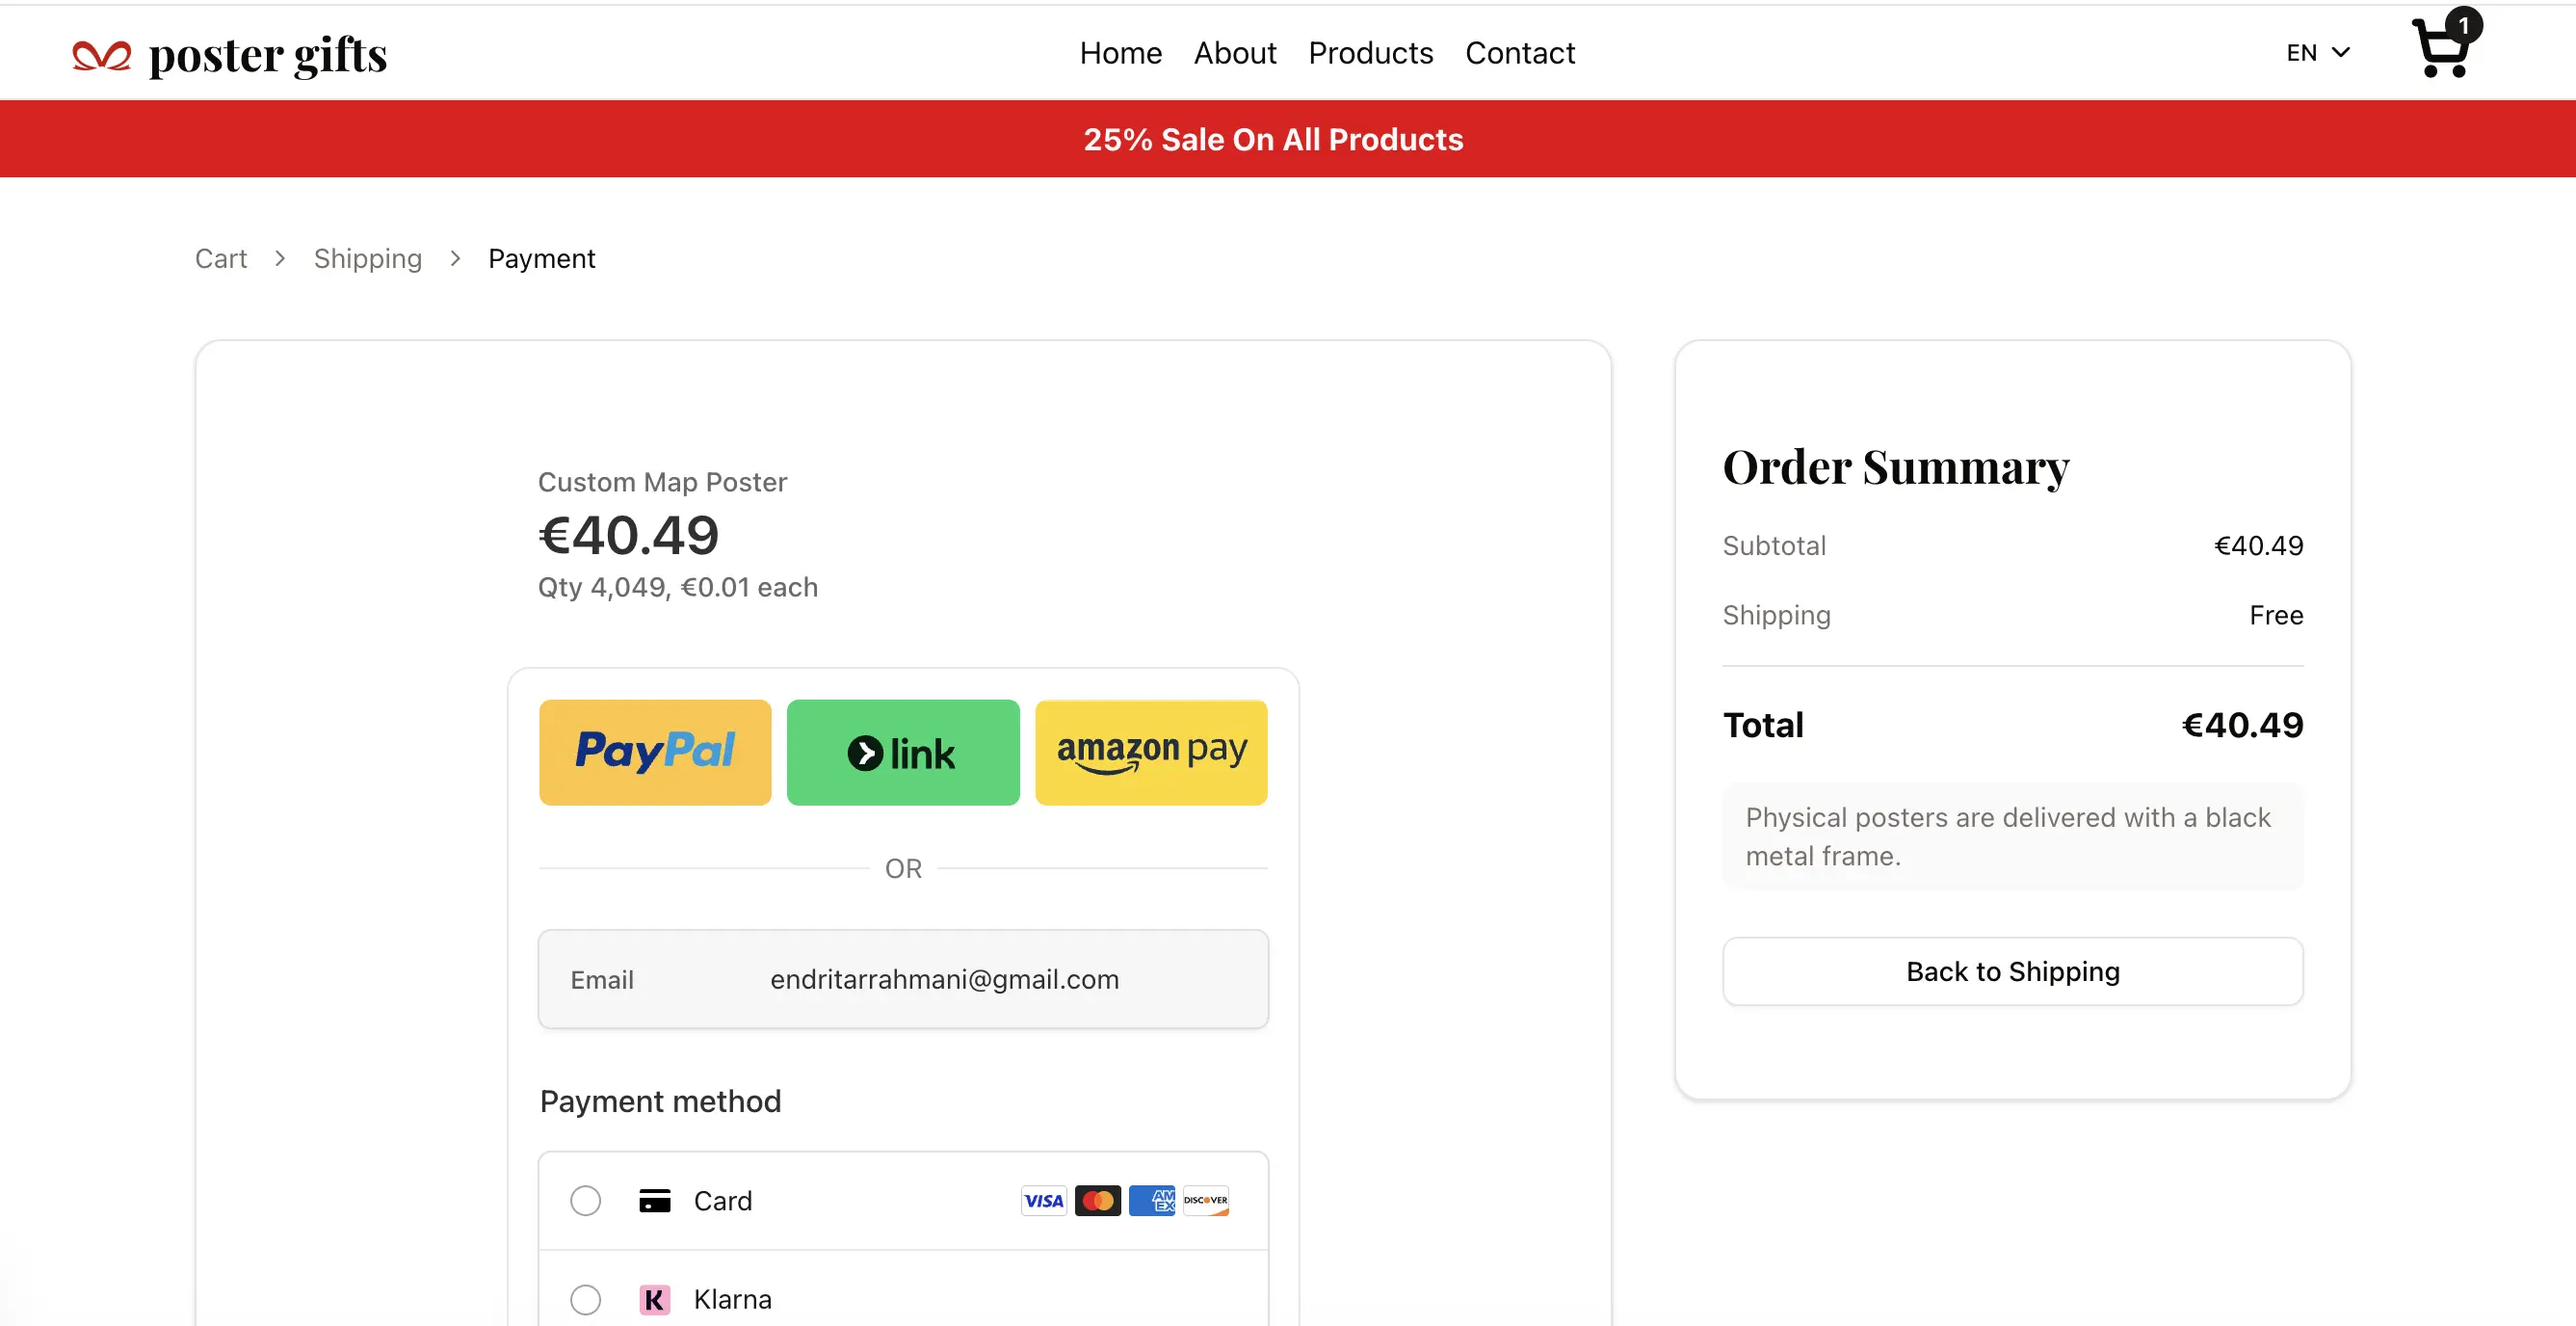The width and height of the screenshot is (2576, 1326).
Task: Go to the About page
Action: pos(1234,52)
